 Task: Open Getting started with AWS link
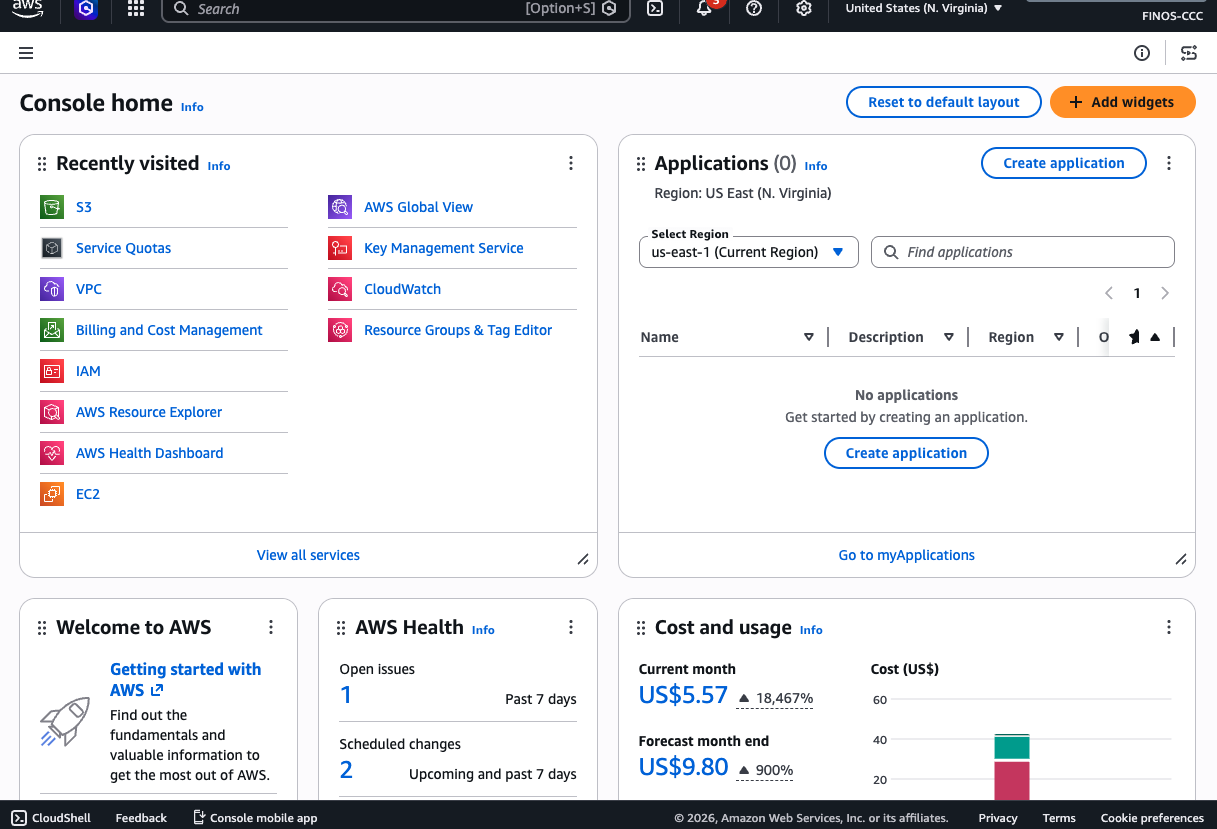coord(186,680)
